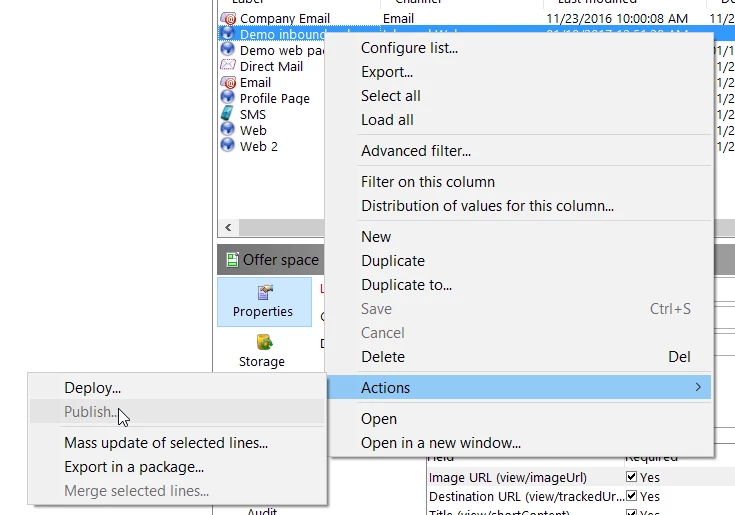Choose Duplicate to... menu entry
This screenshot has width=735, height=515.
tap(406, 285)
